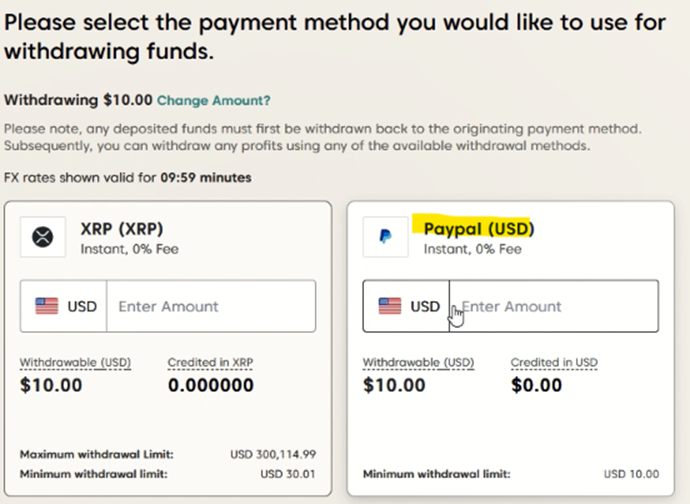Click the Withdrawable (USD) label in the PayPal card
The width and height of the screenshot is (690, 504).
point(418,362)
